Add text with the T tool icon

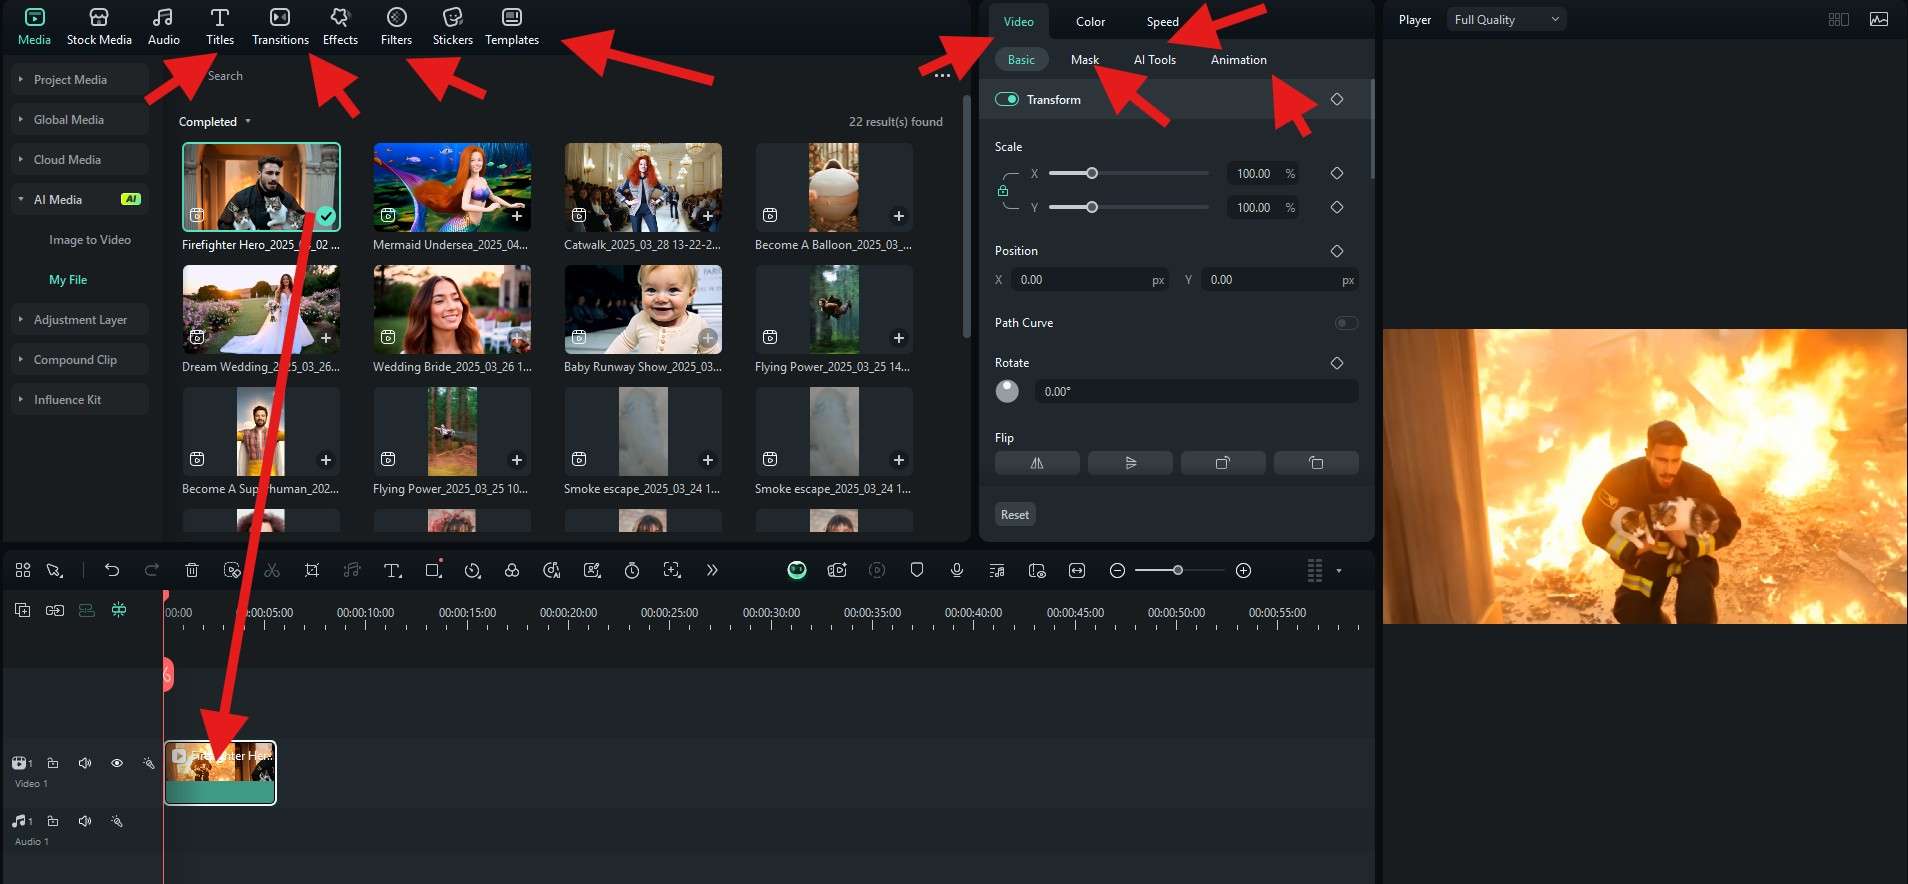pyautogui.click(x=392, y=570)
